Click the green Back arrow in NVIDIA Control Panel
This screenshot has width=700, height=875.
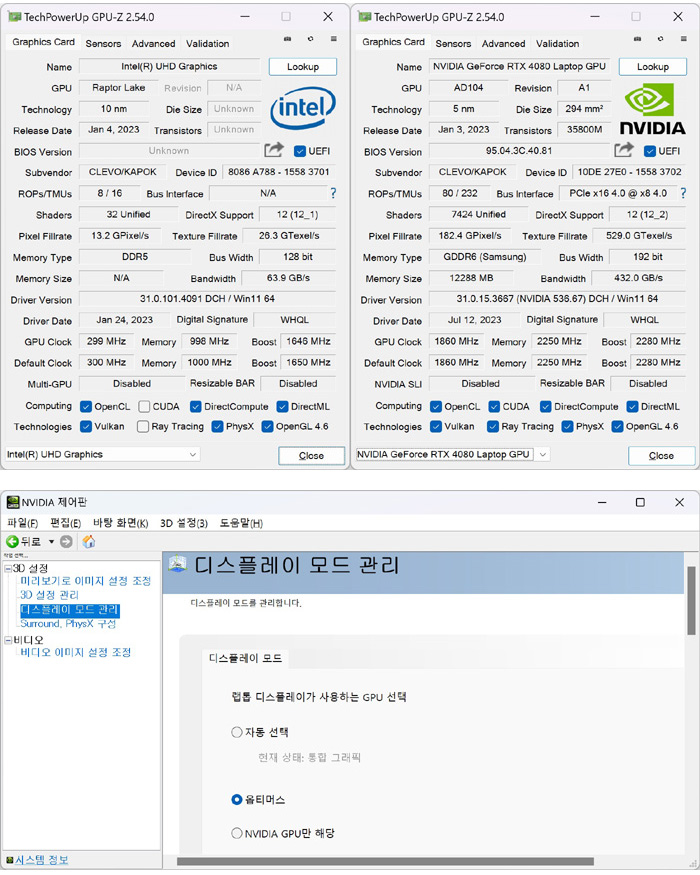[12, 541]
